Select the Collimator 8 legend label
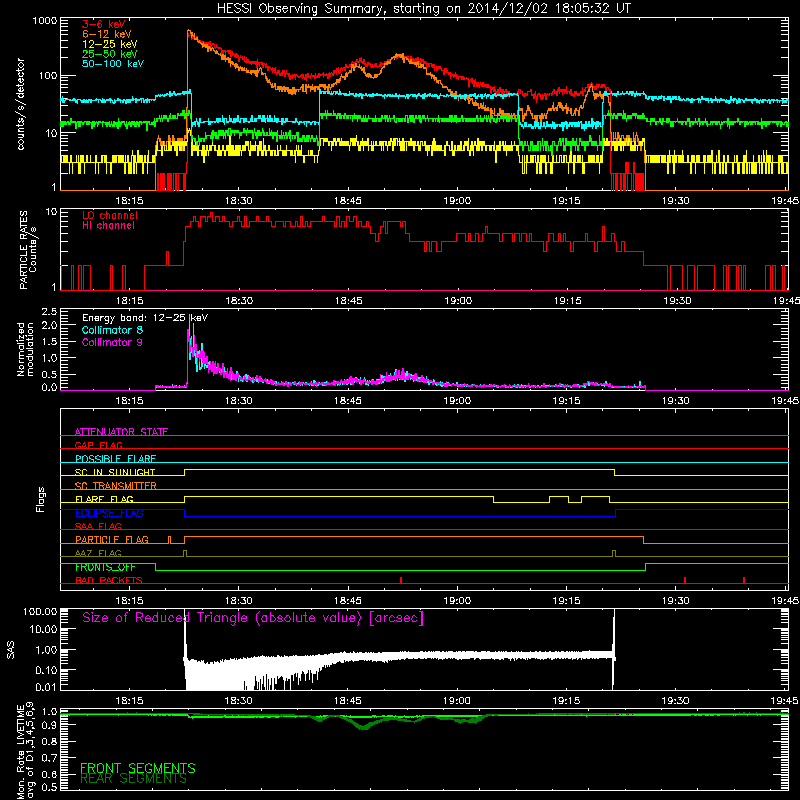 (112, 330)
